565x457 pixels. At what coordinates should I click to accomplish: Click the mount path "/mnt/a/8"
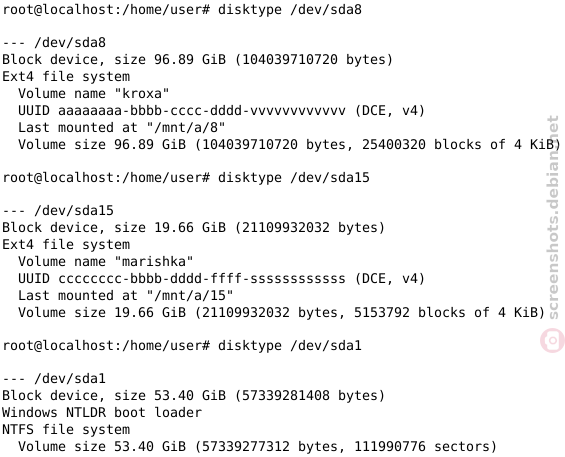tap(186, 128)
